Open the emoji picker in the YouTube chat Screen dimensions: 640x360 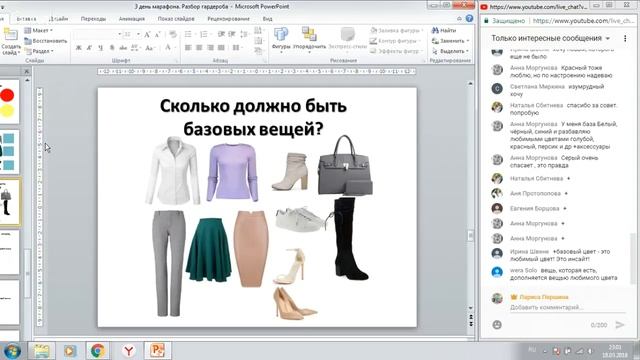coord(497,325)
